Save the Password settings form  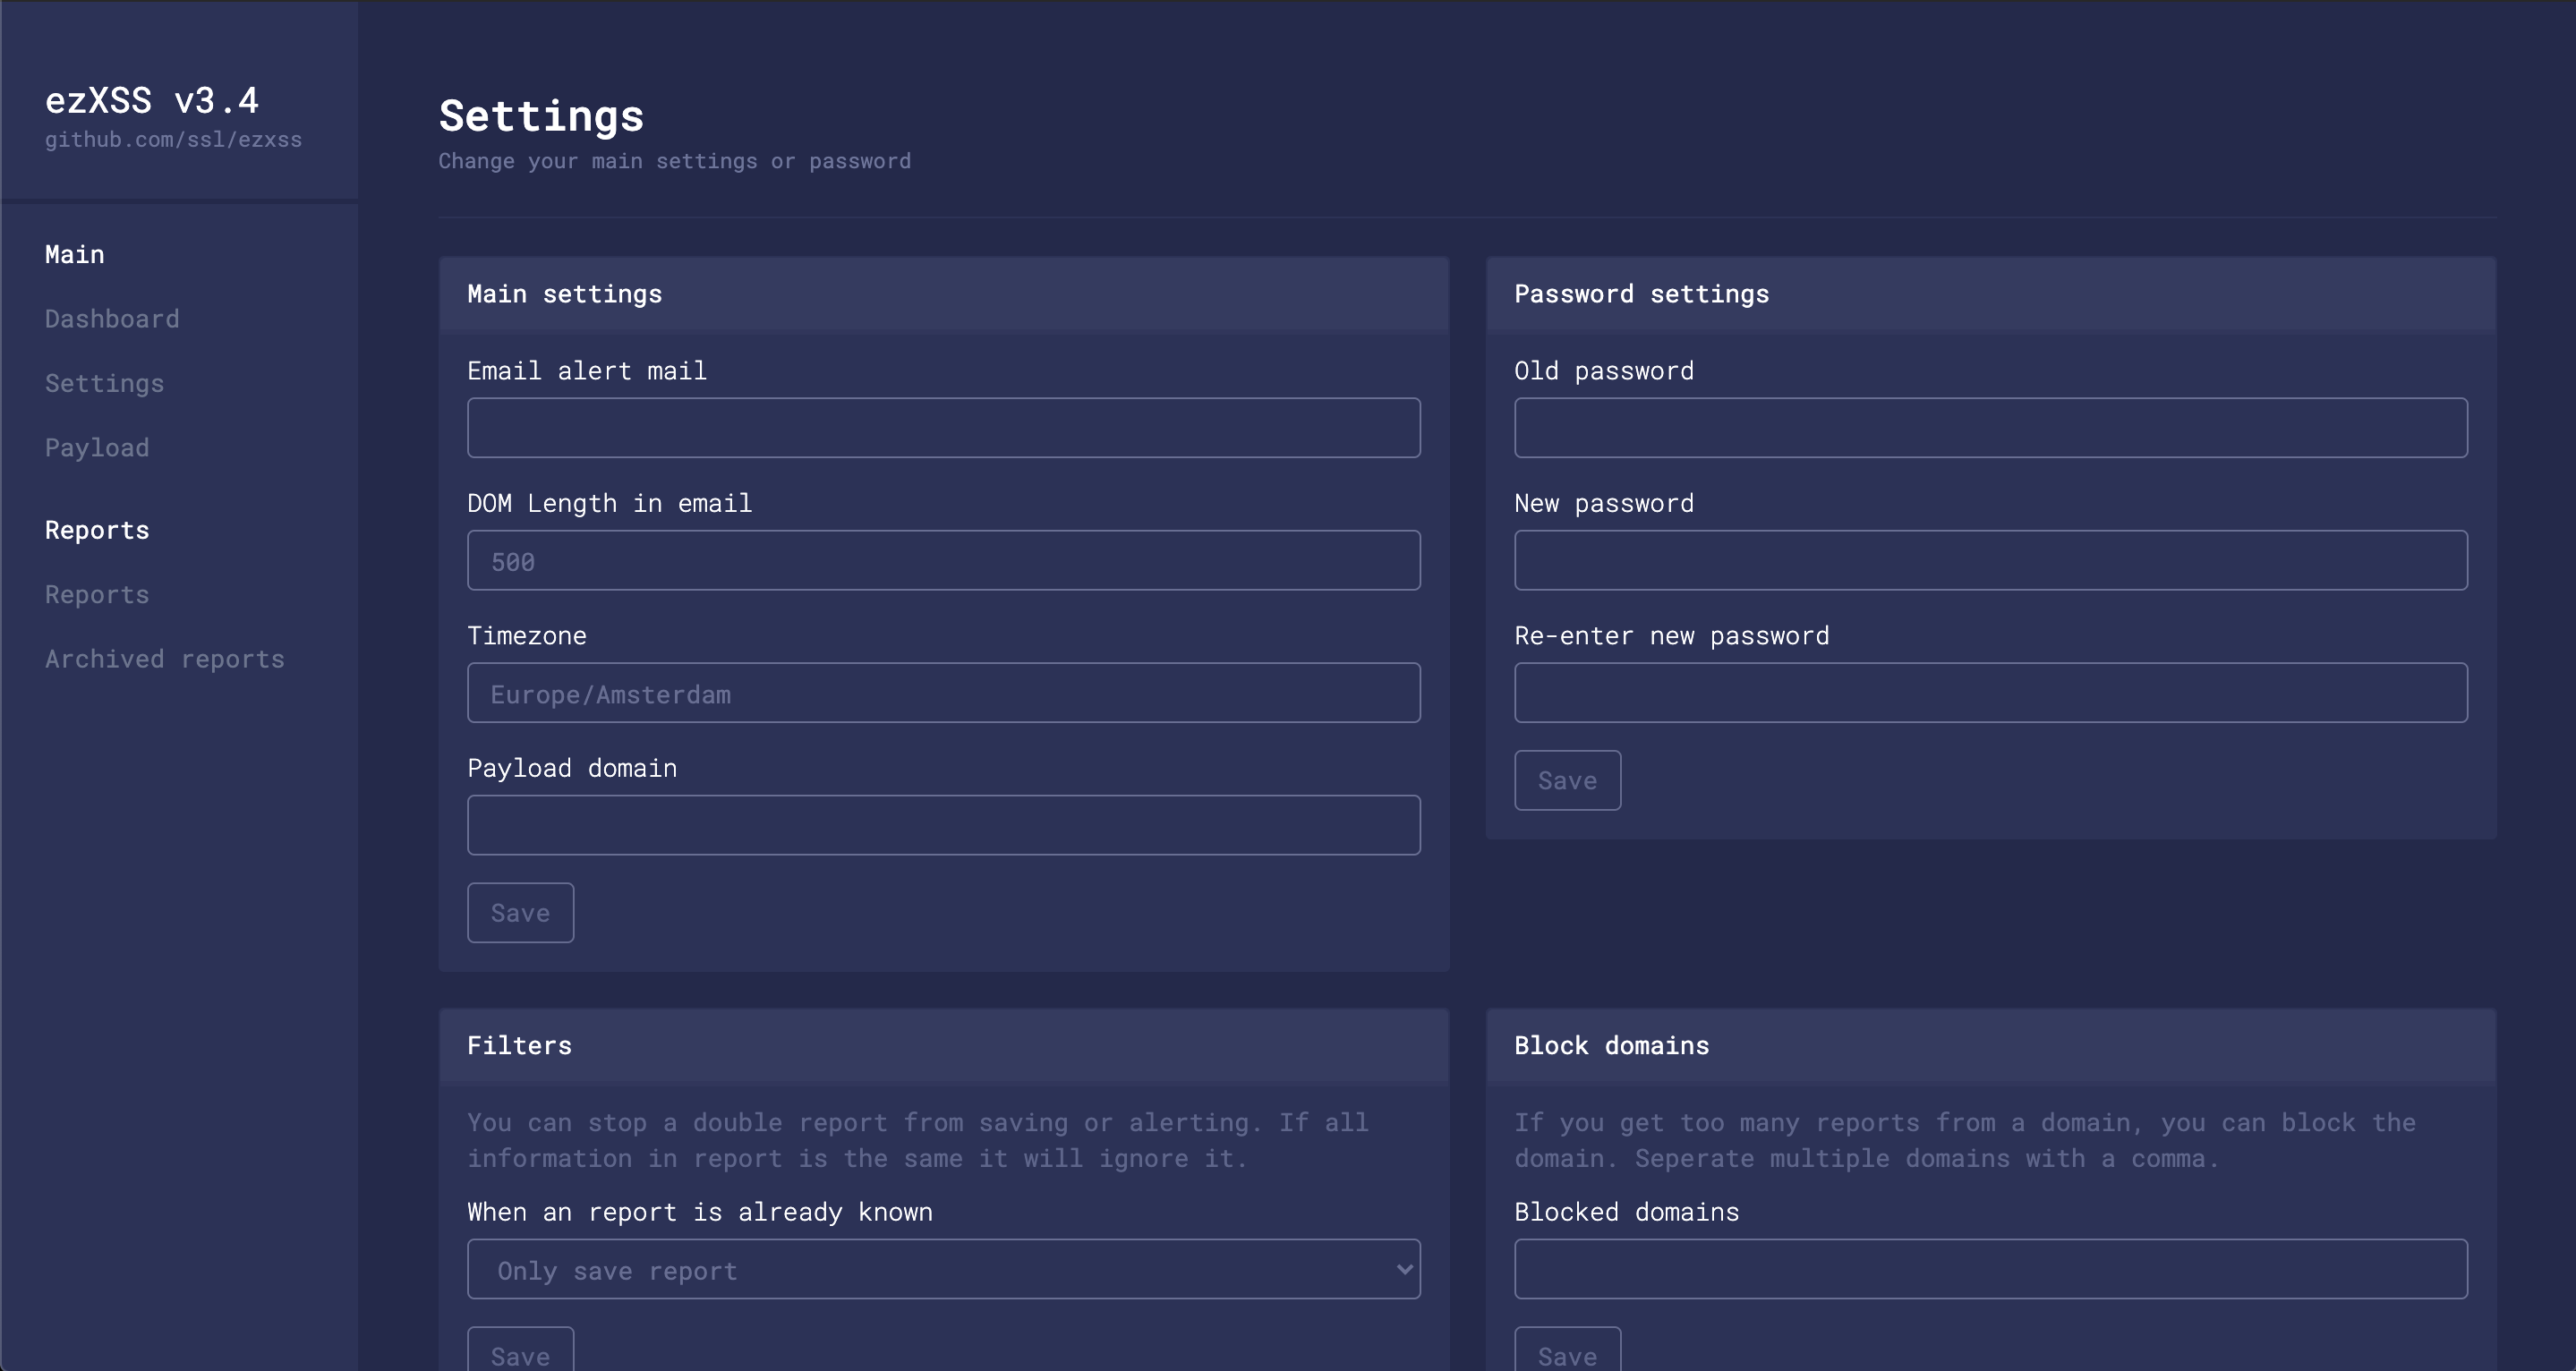pos(1567,781)
